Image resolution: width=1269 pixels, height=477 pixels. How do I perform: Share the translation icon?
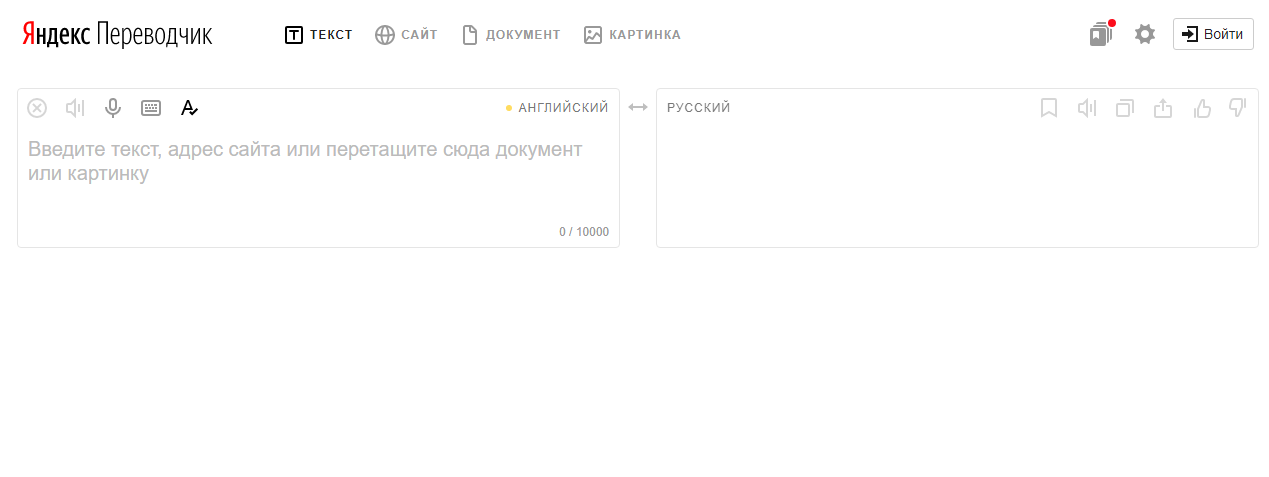click(1163, 108)
